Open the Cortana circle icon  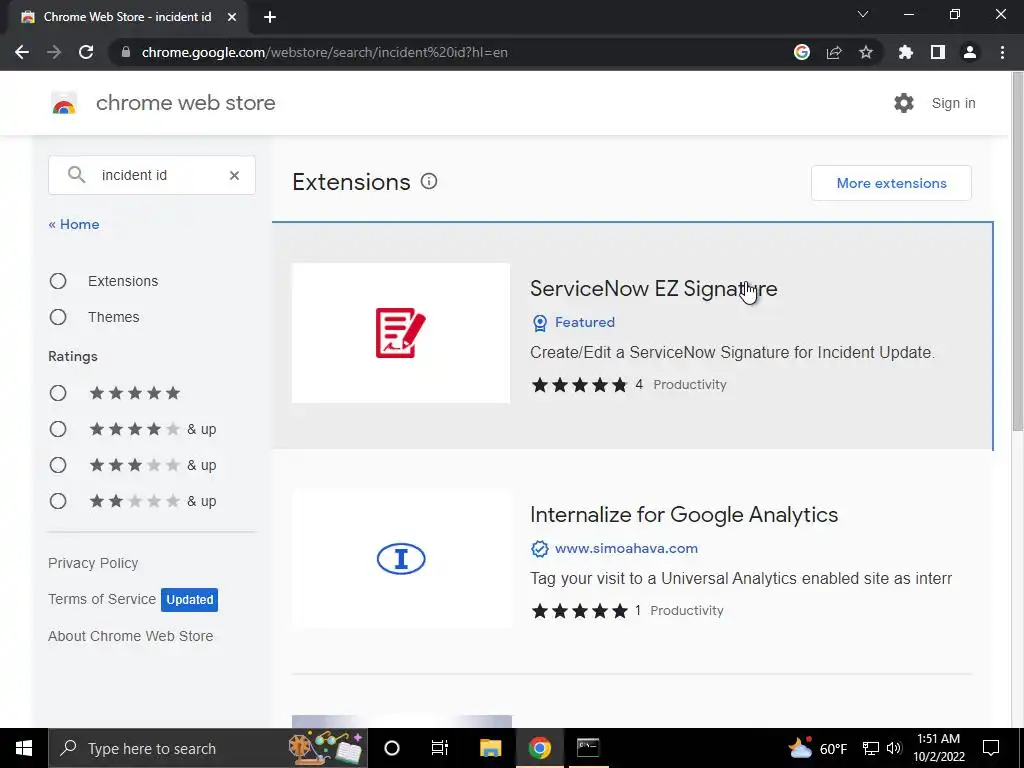click(392, 748)
